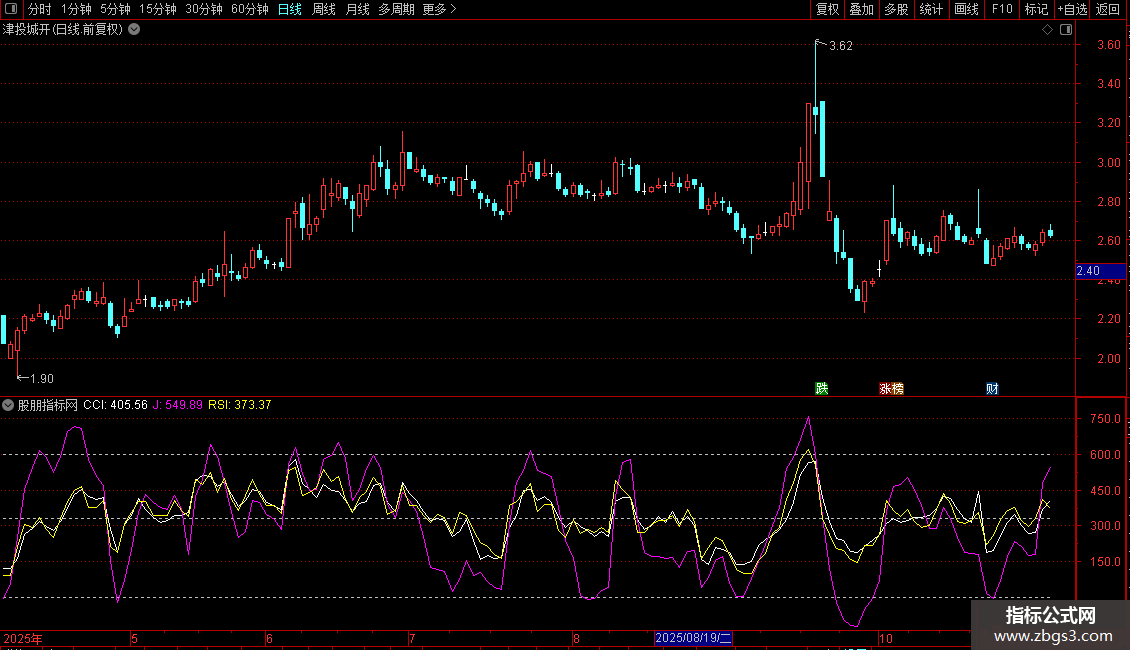Click the 股朋指标网 indicator name
Screen dimensions: 1130x650
pos(48,405)
